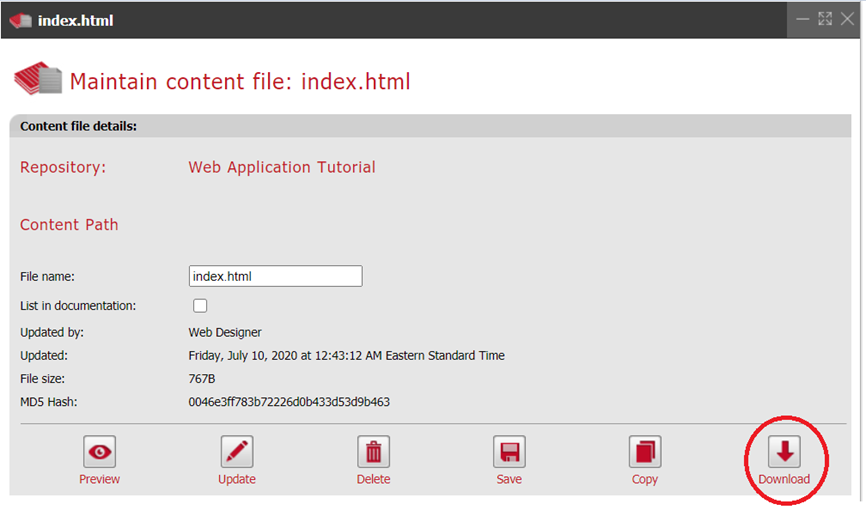Hit the Download arrow icon
Screen dimensions: 866x510
pos(784,452)
